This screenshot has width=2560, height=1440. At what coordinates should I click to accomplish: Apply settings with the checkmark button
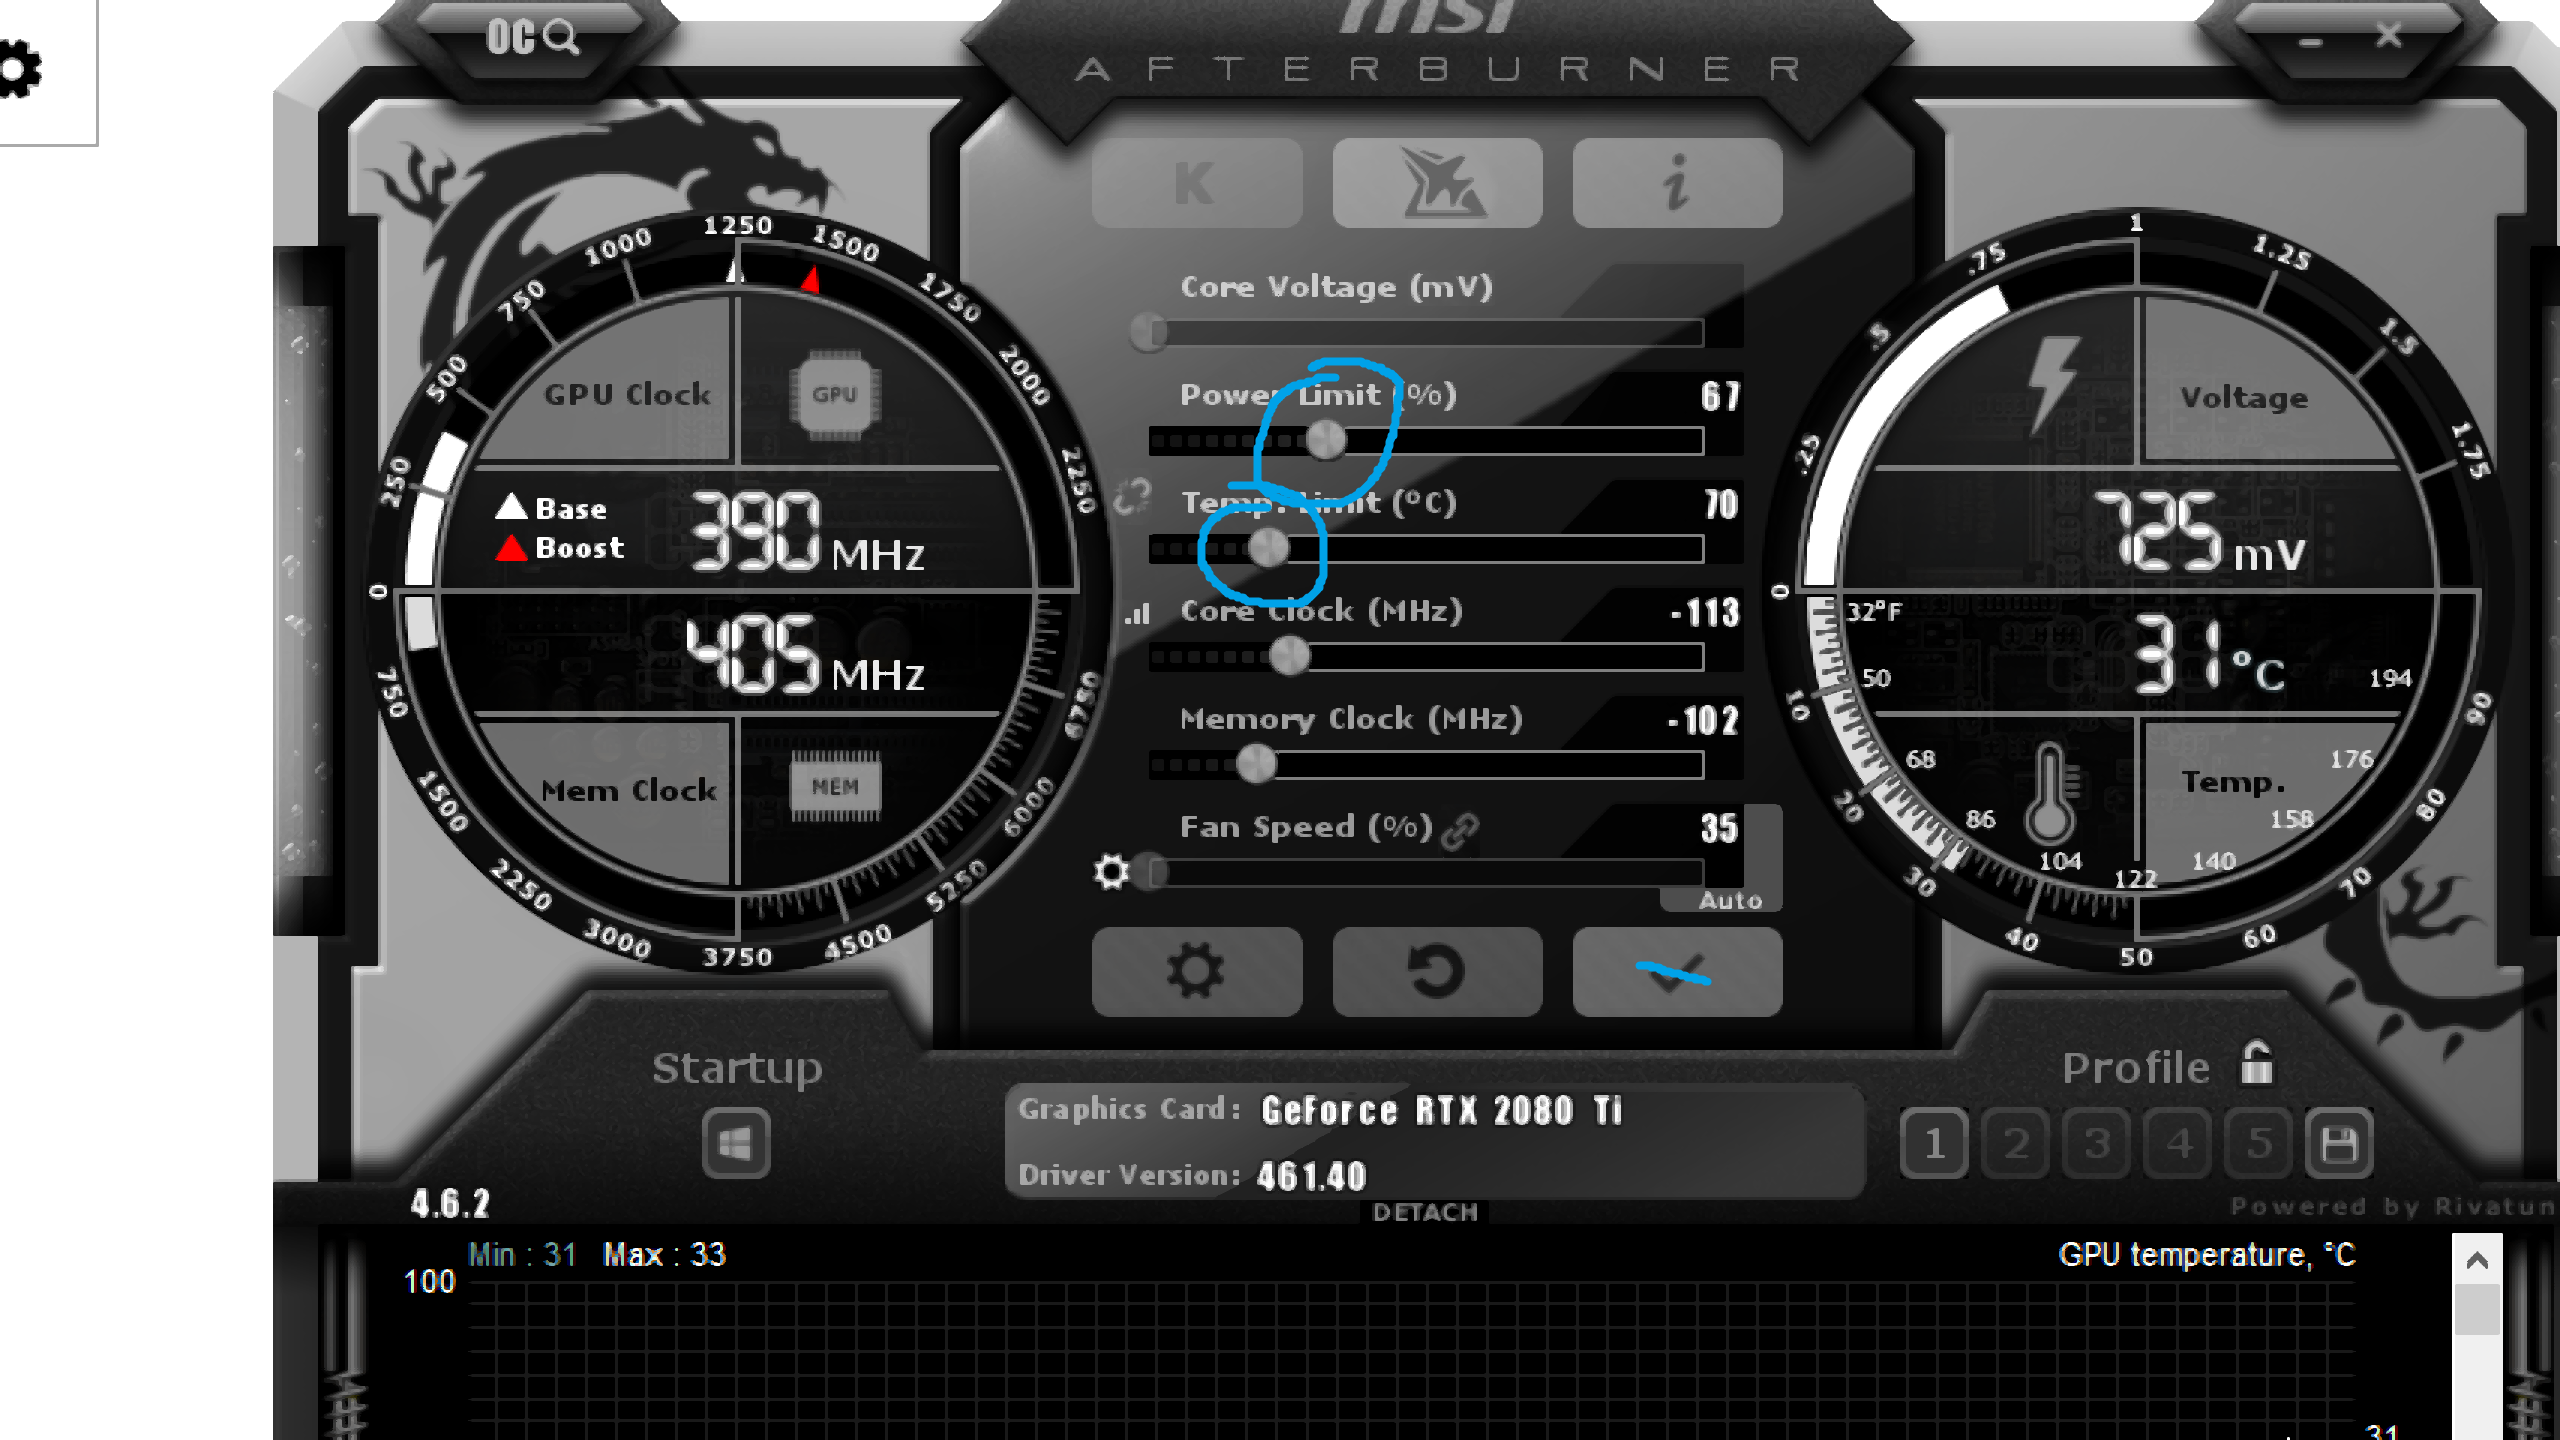click(x=1677, y=972)
